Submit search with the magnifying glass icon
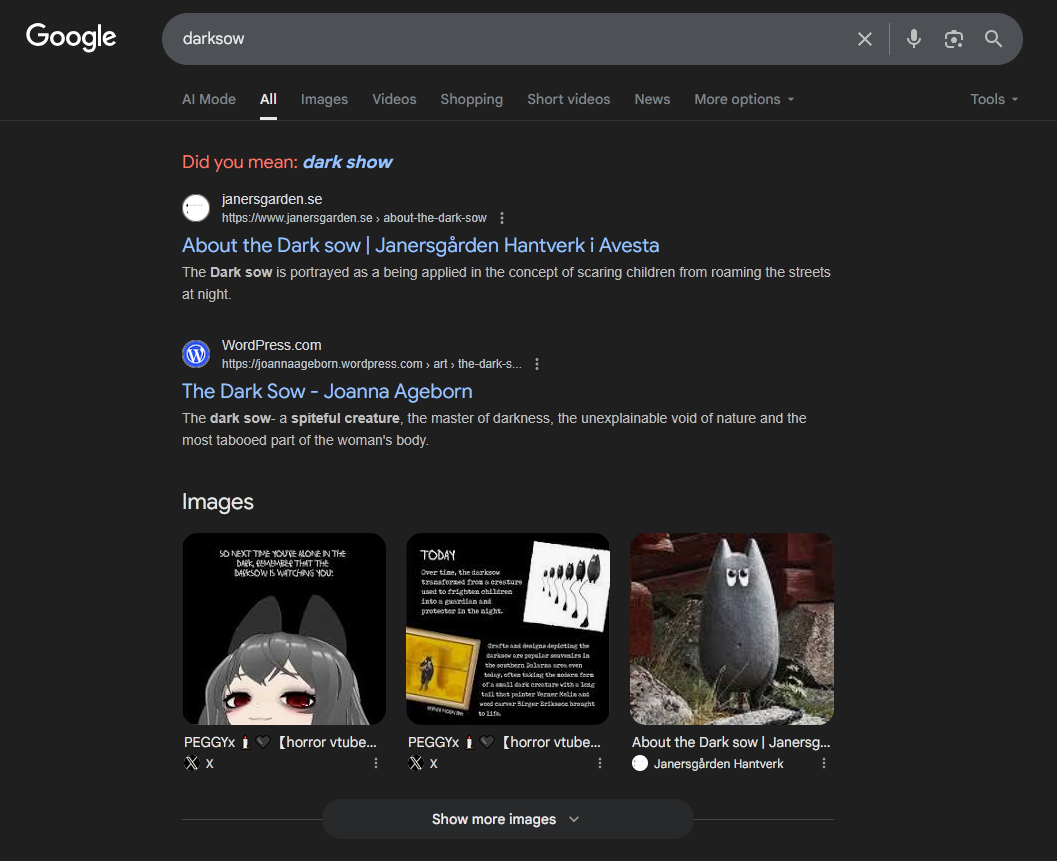The height and width of the screenshot is (861, 1057). (x=994, y=38)
